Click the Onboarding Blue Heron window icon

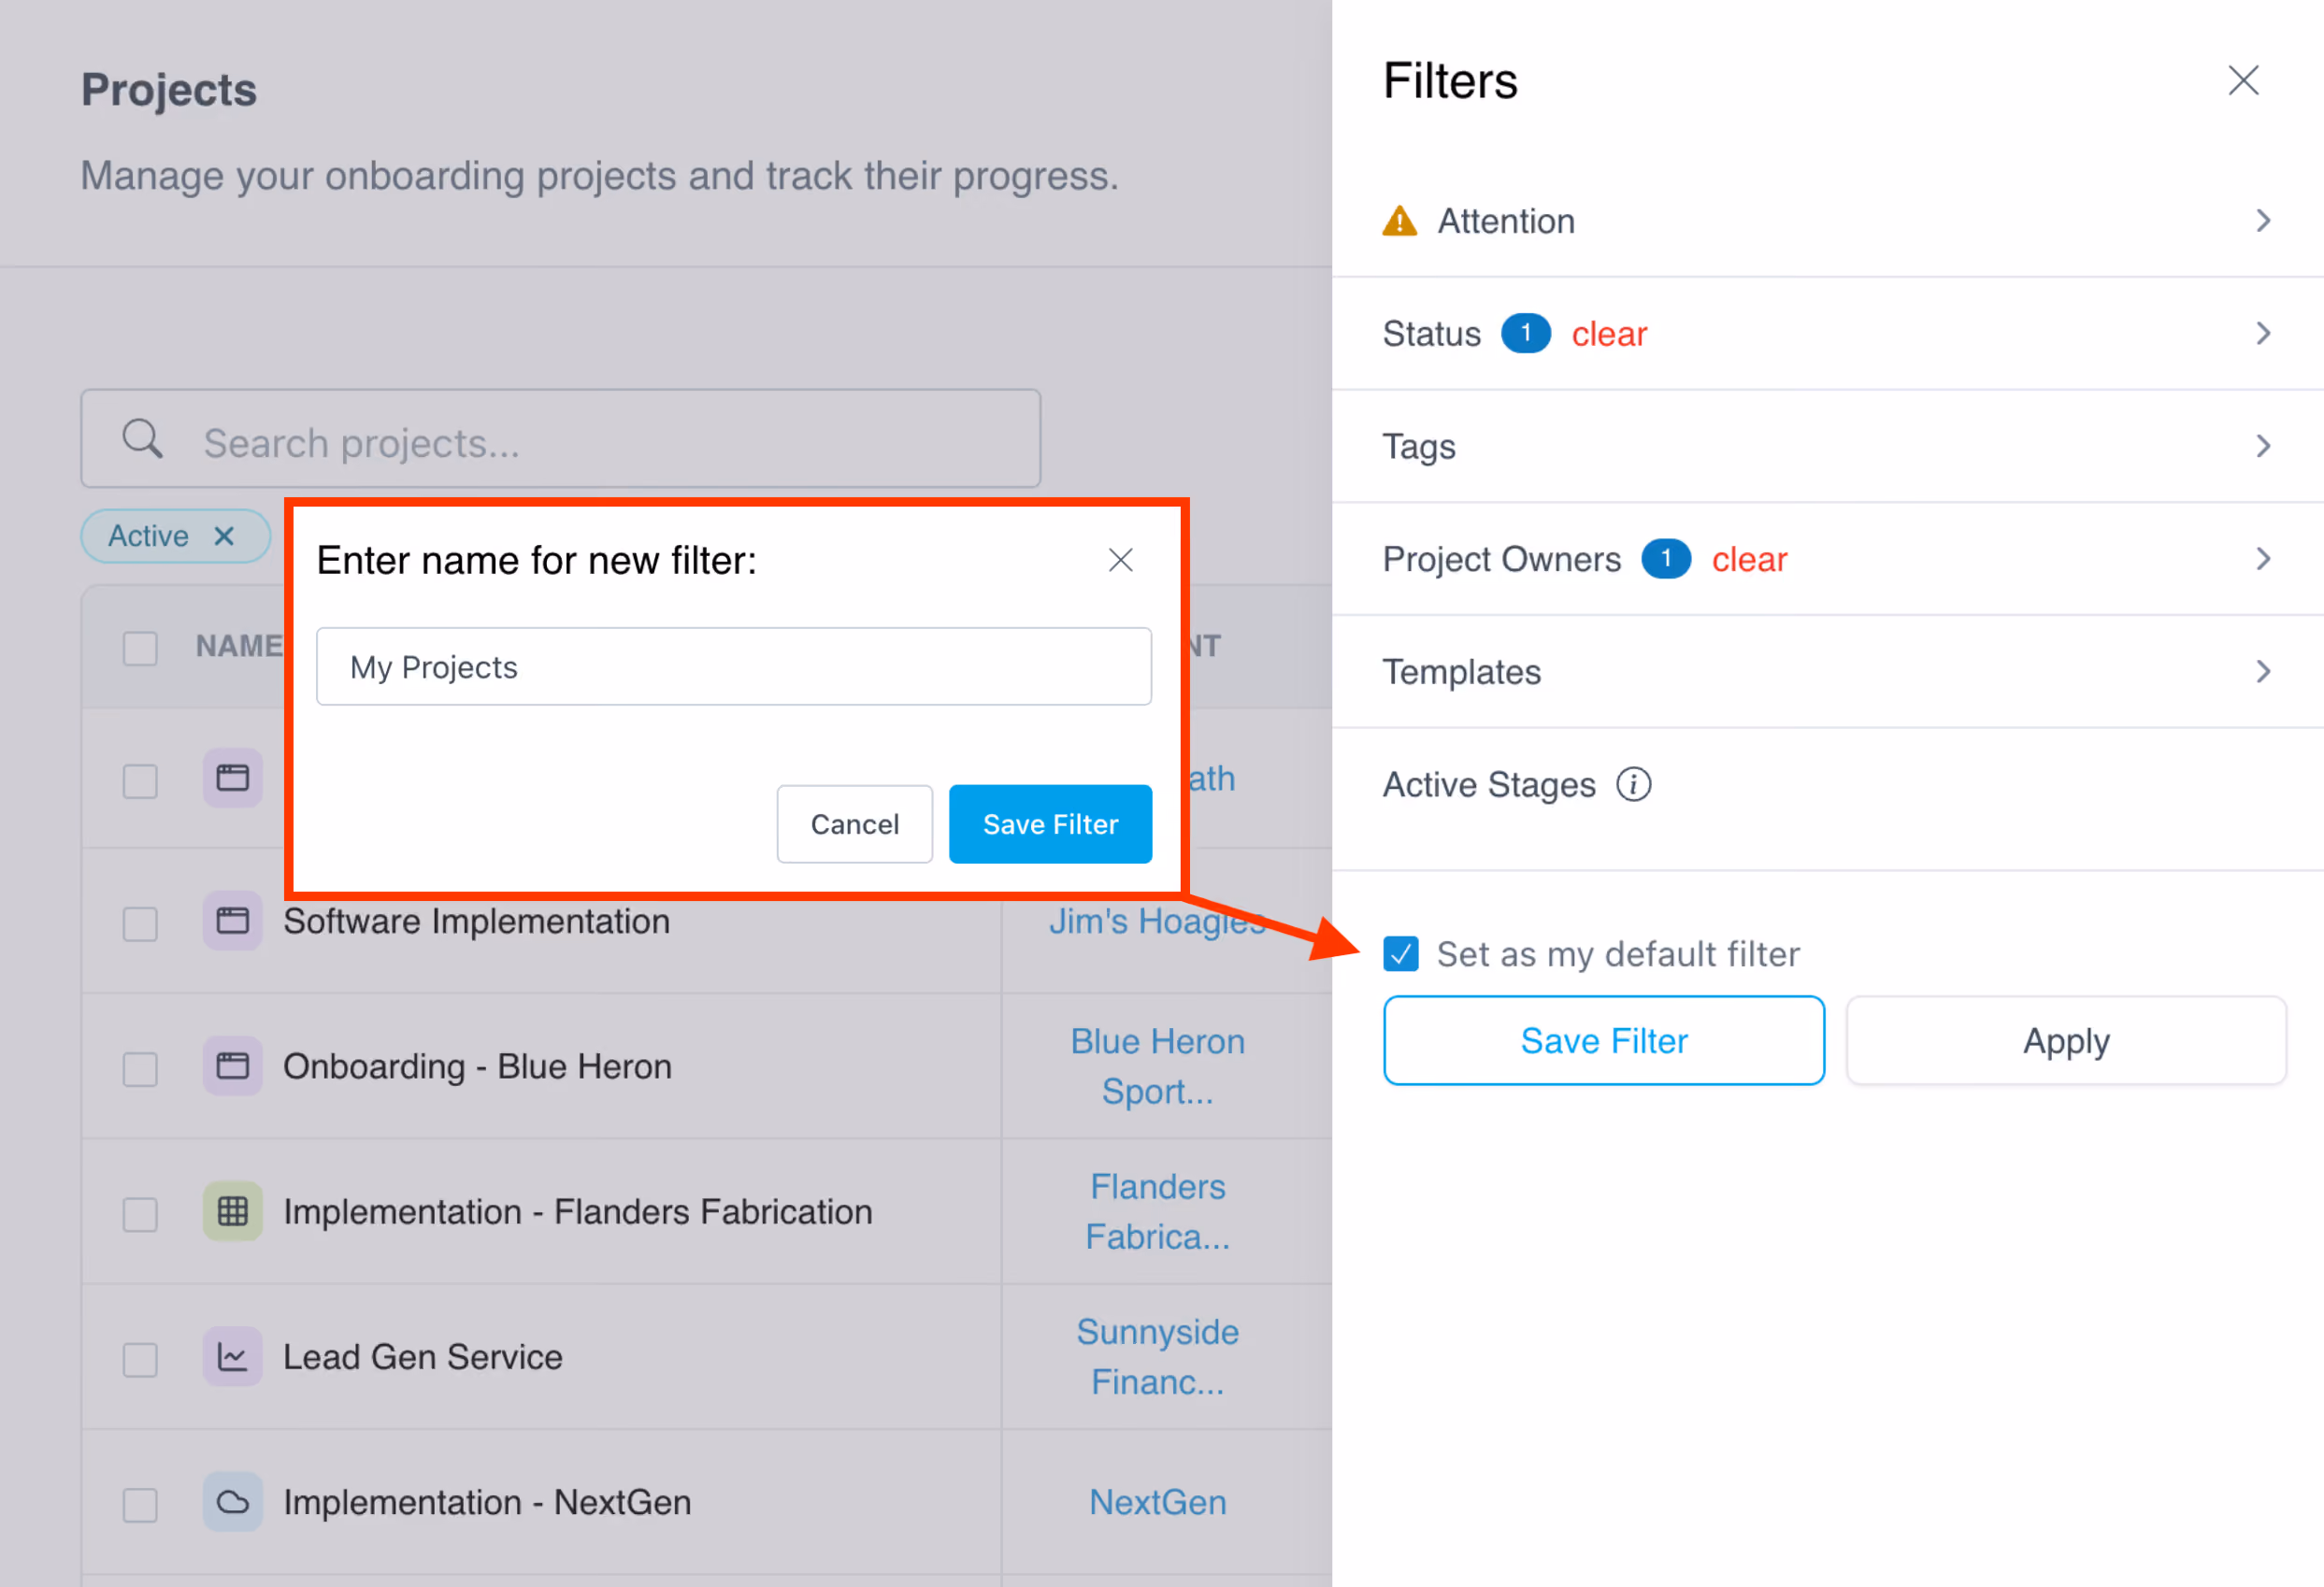pyautogui.click(x=232, y=1066)
